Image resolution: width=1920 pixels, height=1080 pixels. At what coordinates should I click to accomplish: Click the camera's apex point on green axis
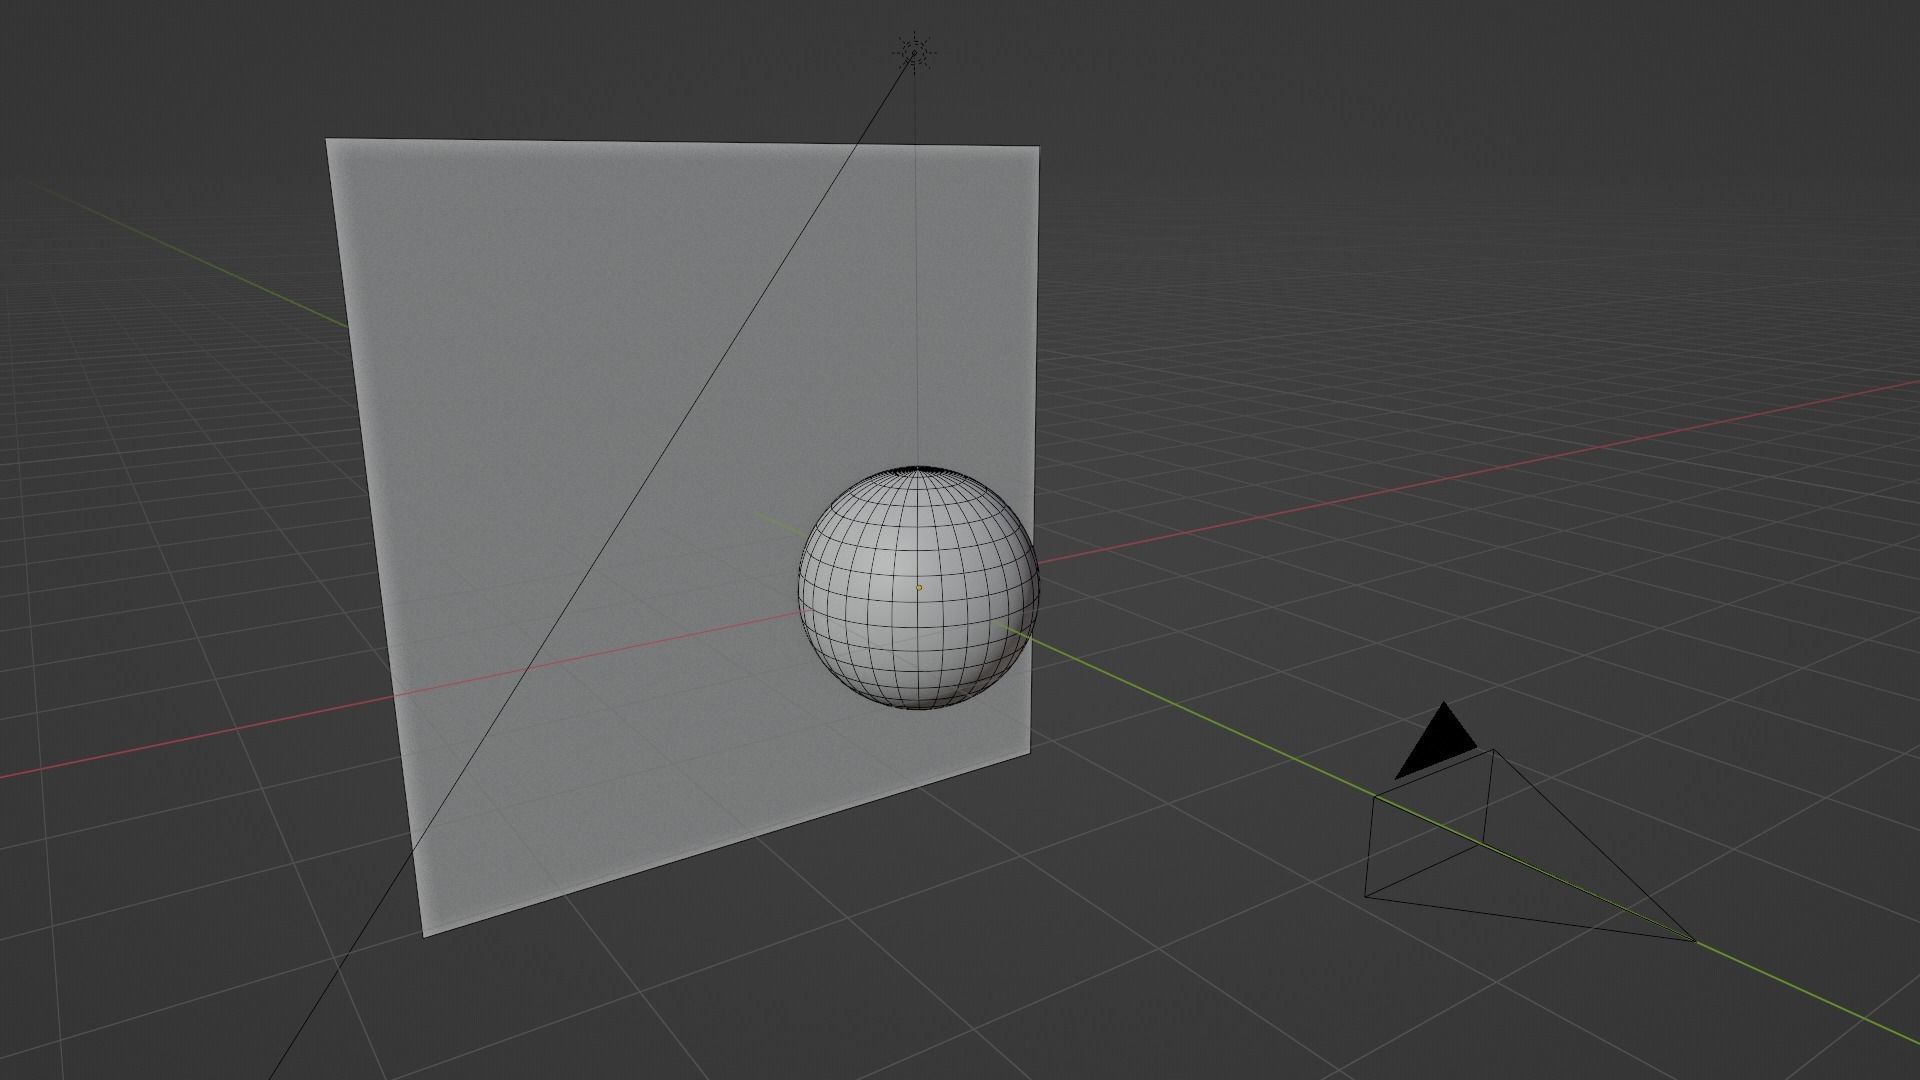(1694, 940)
